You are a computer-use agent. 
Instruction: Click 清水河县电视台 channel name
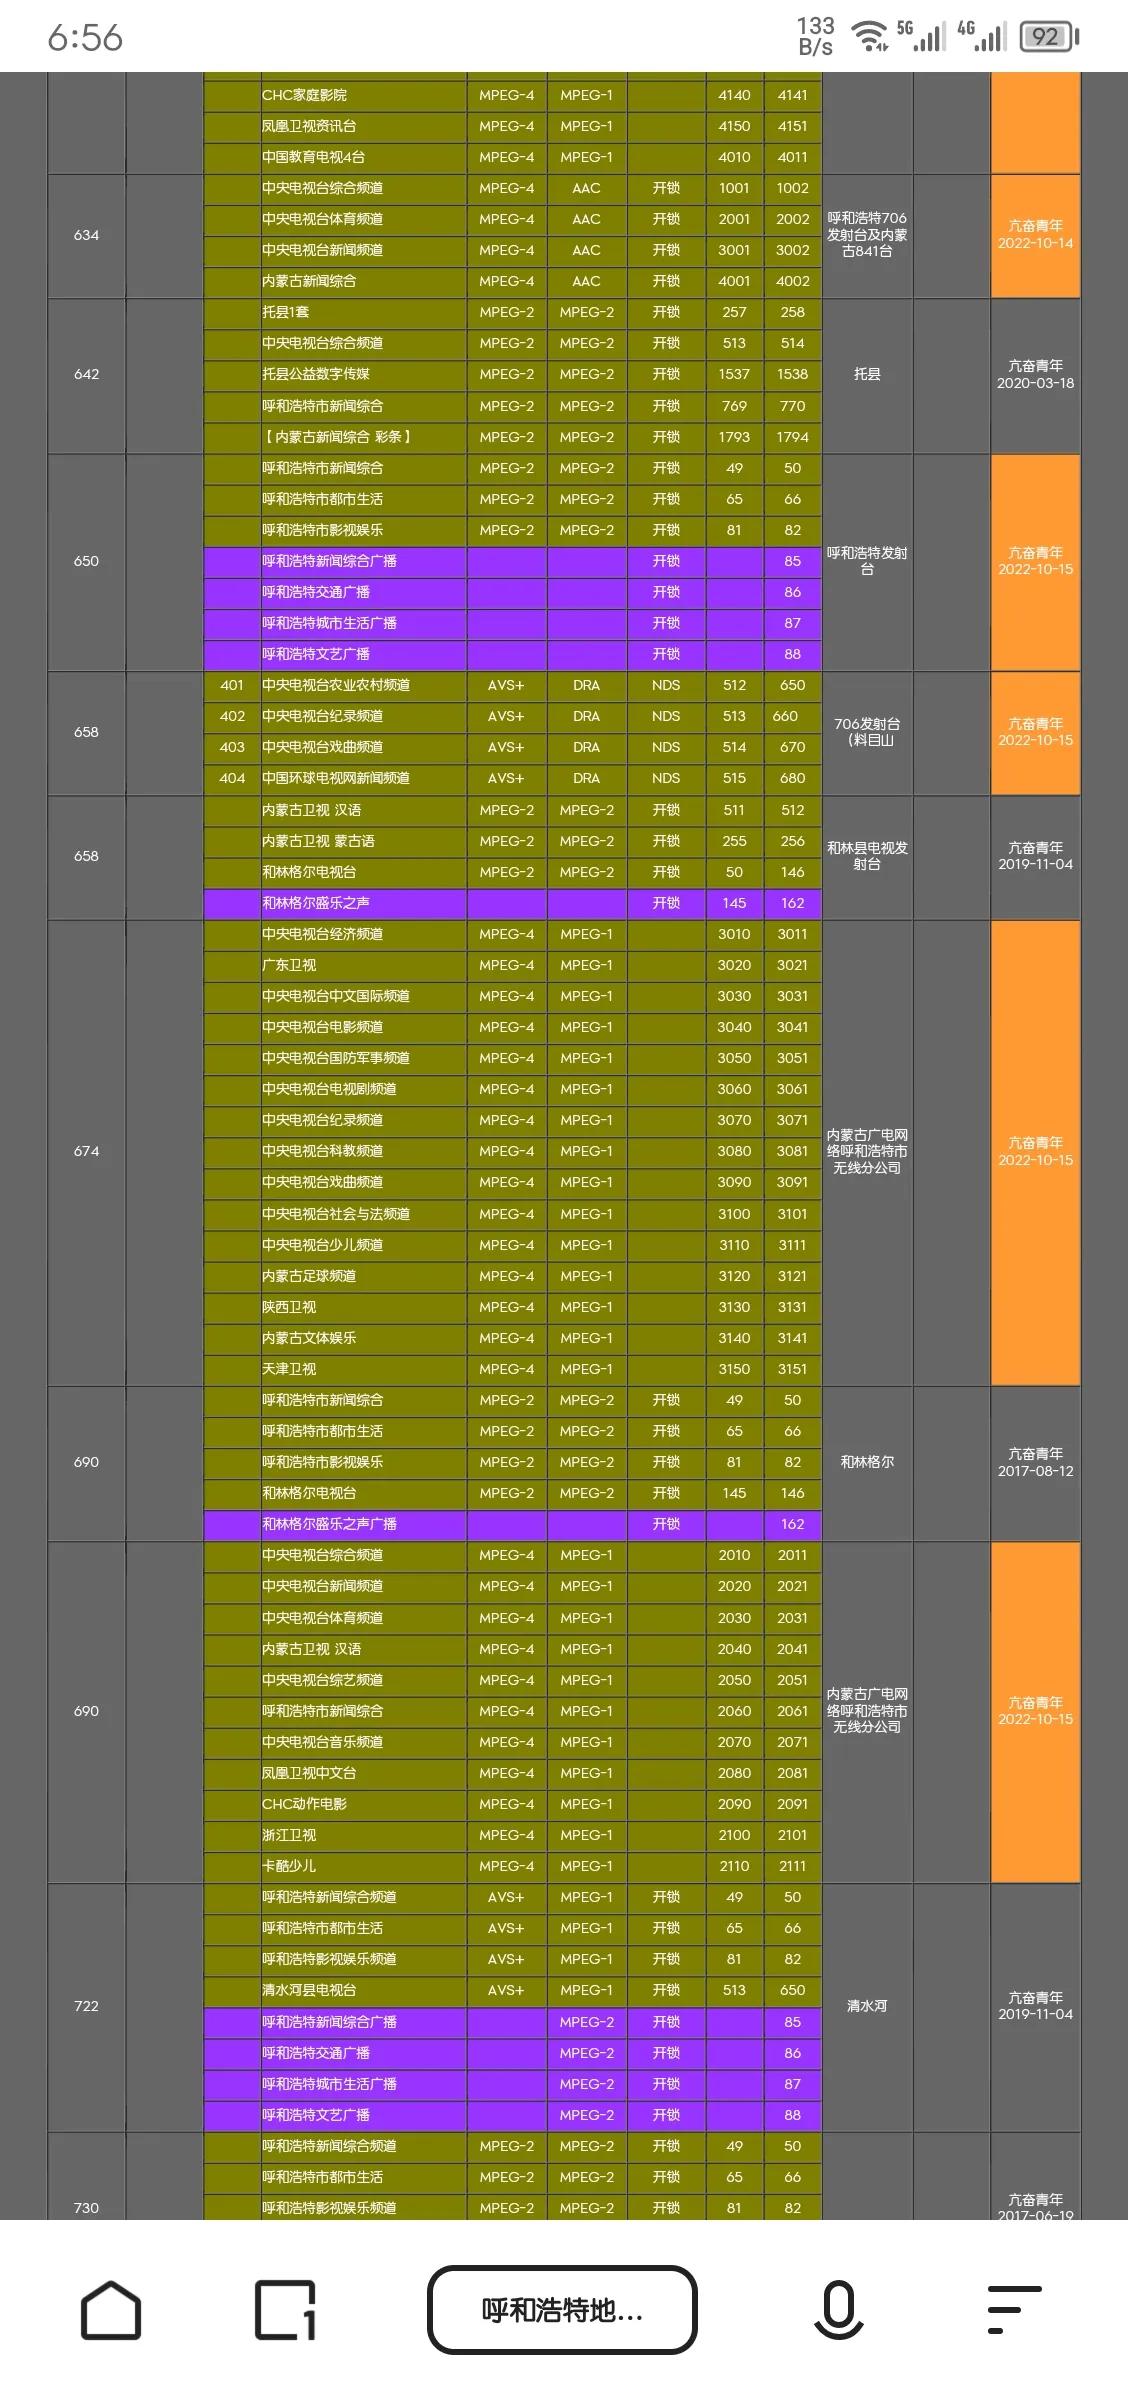pos(309,1990)
